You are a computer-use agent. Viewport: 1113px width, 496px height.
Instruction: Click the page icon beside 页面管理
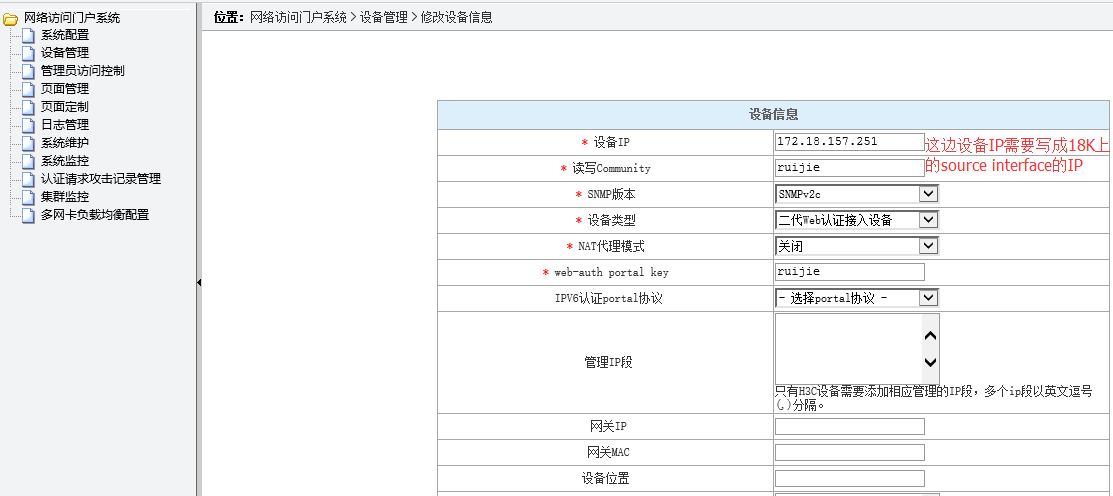coord(28,89)
